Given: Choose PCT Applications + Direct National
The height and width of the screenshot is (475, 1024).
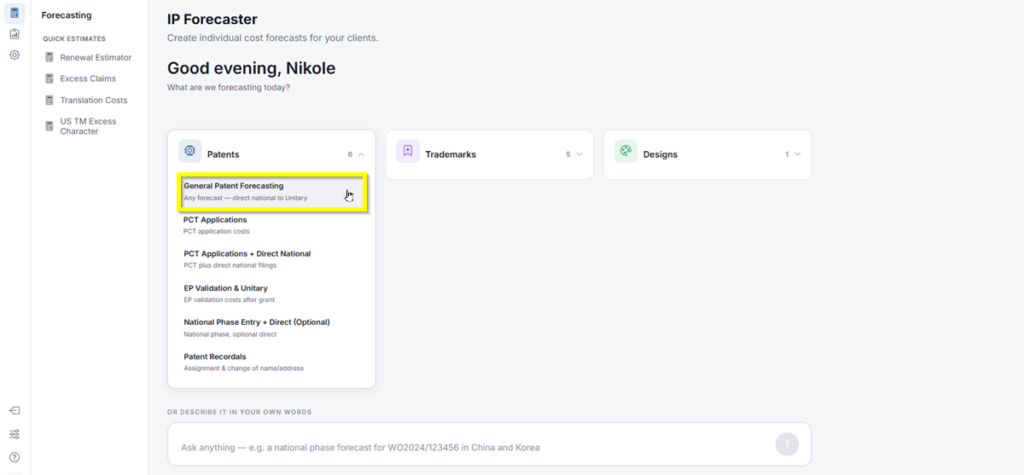Looking at the screenshot, I should (x=272, y=259).
